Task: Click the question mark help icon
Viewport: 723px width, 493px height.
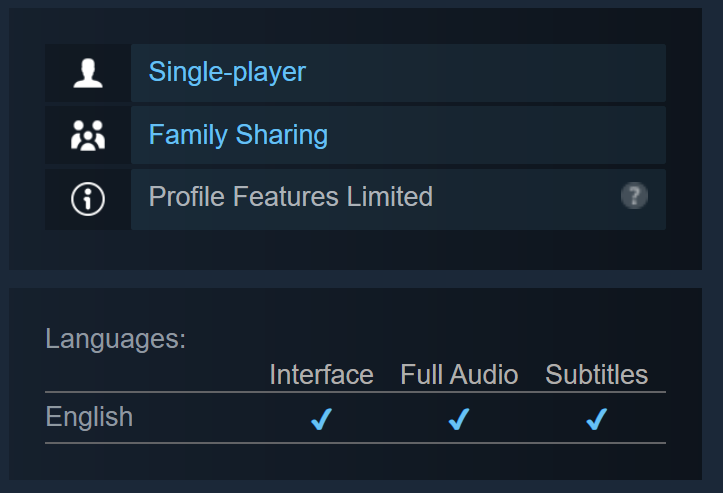Action: click(x=634, y=196)
